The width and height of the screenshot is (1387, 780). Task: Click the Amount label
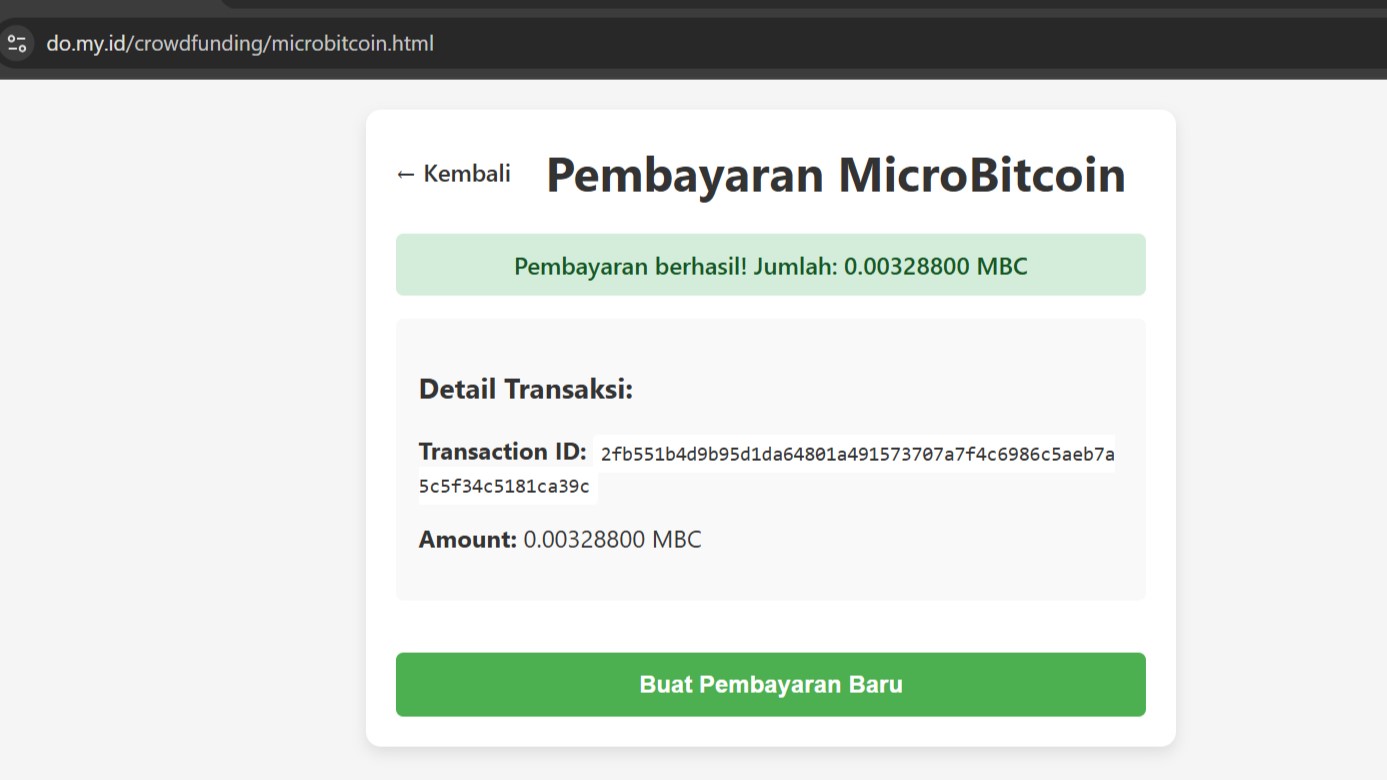(x=468, y=540)
